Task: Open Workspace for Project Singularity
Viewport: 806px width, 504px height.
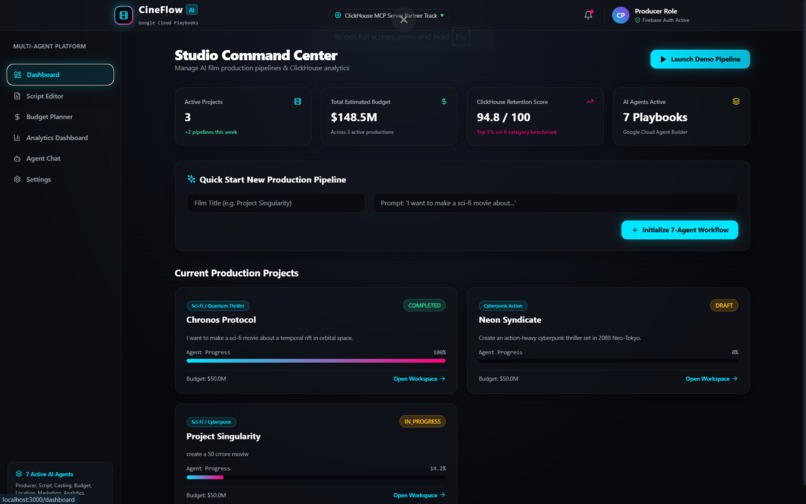Action: 419,495
